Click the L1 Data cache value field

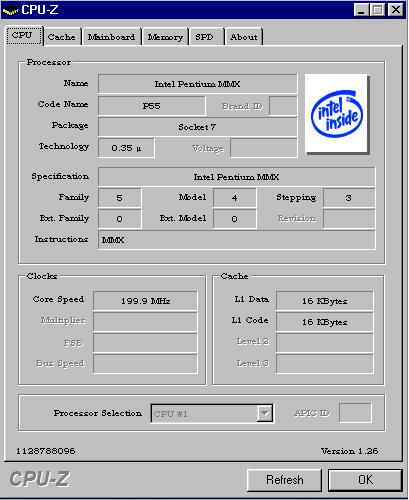click(x=325, y=301)
